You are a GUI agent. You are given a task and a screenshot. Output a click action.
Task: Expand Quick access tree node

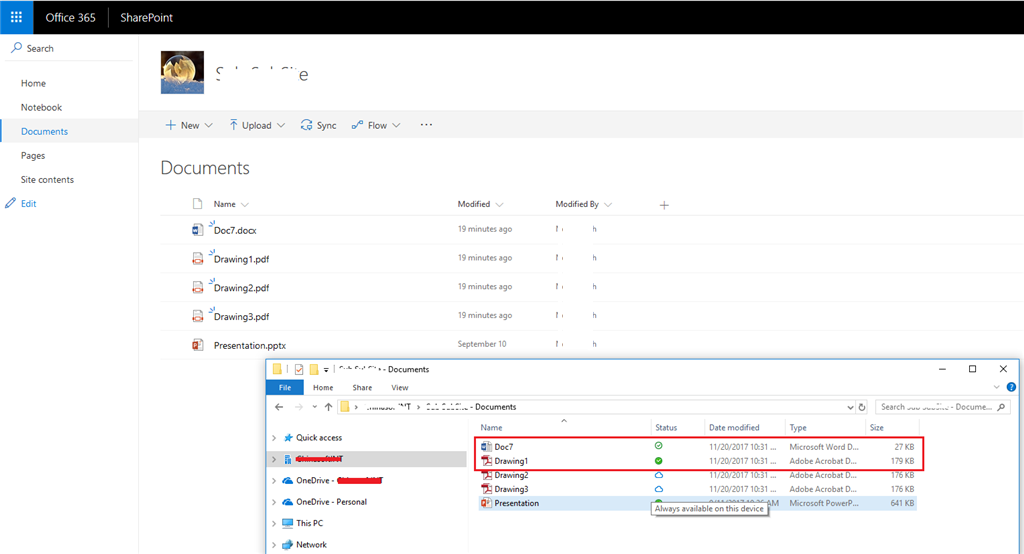(x=274, y=438)
